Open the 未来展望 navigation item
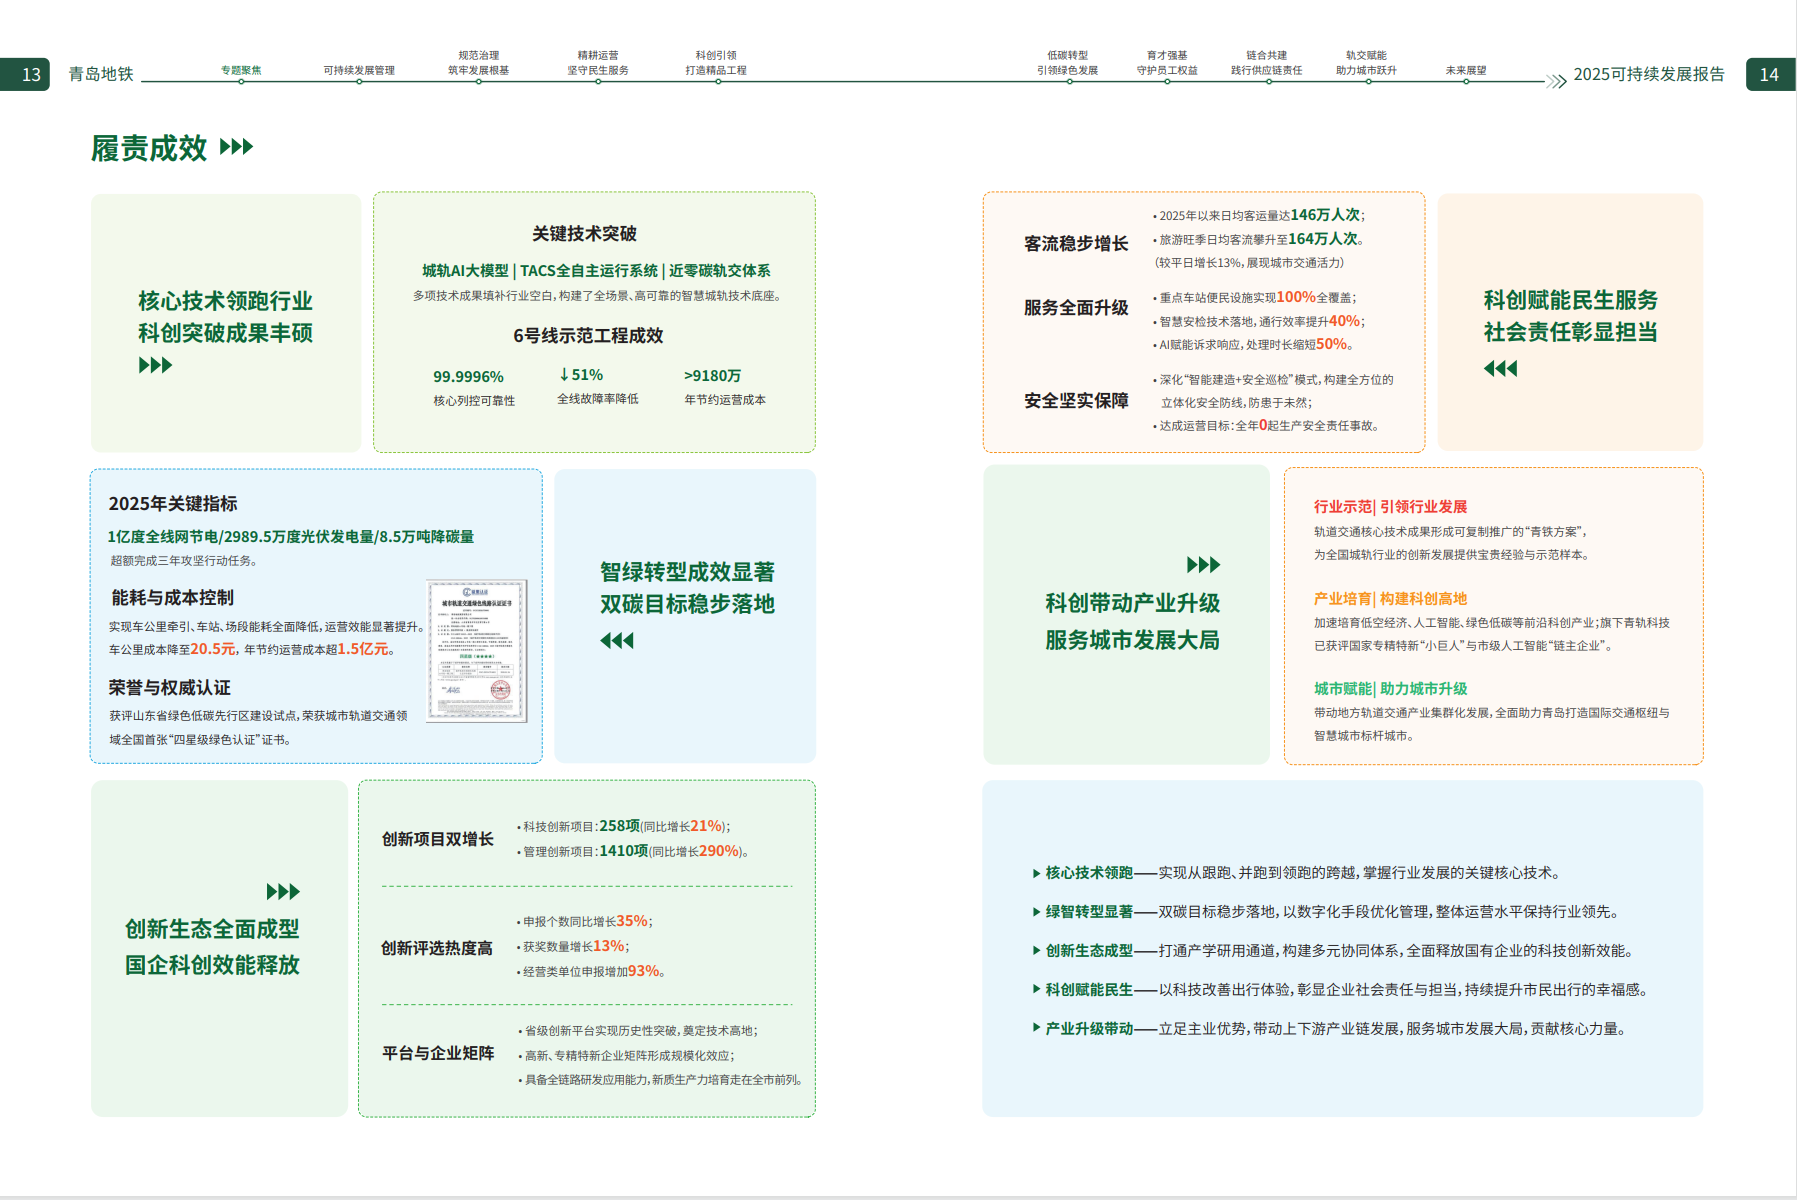 click(x=1466, y=70)
